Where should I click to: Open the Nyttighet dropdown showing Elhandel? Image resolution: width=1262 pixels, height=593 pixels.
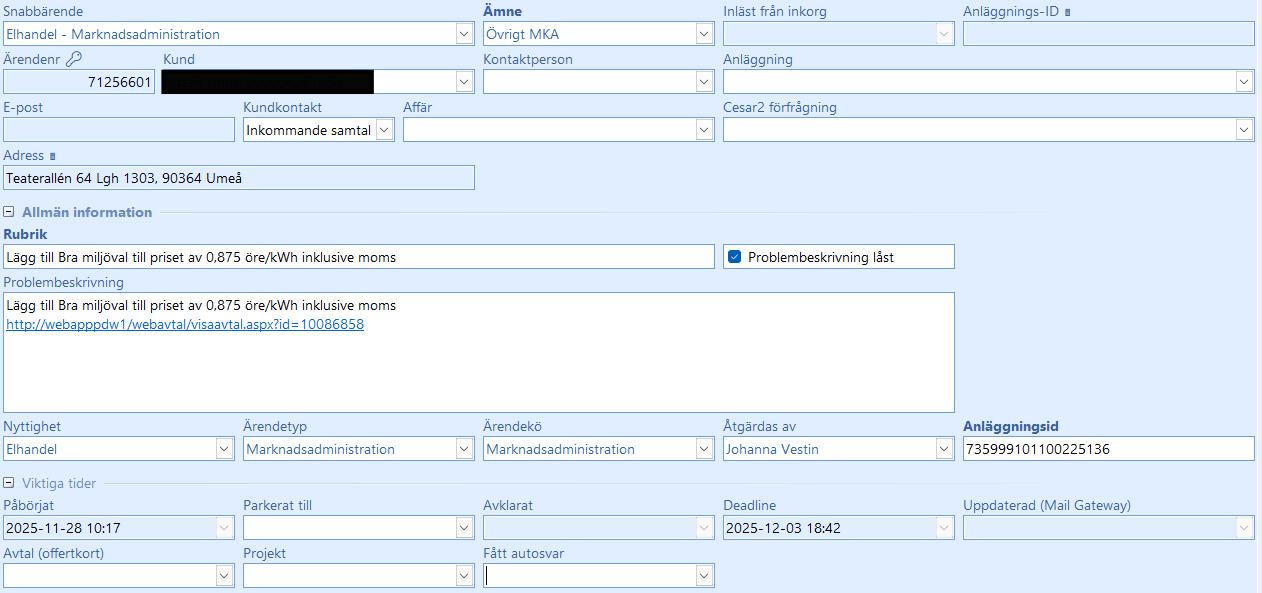point(224,450)
